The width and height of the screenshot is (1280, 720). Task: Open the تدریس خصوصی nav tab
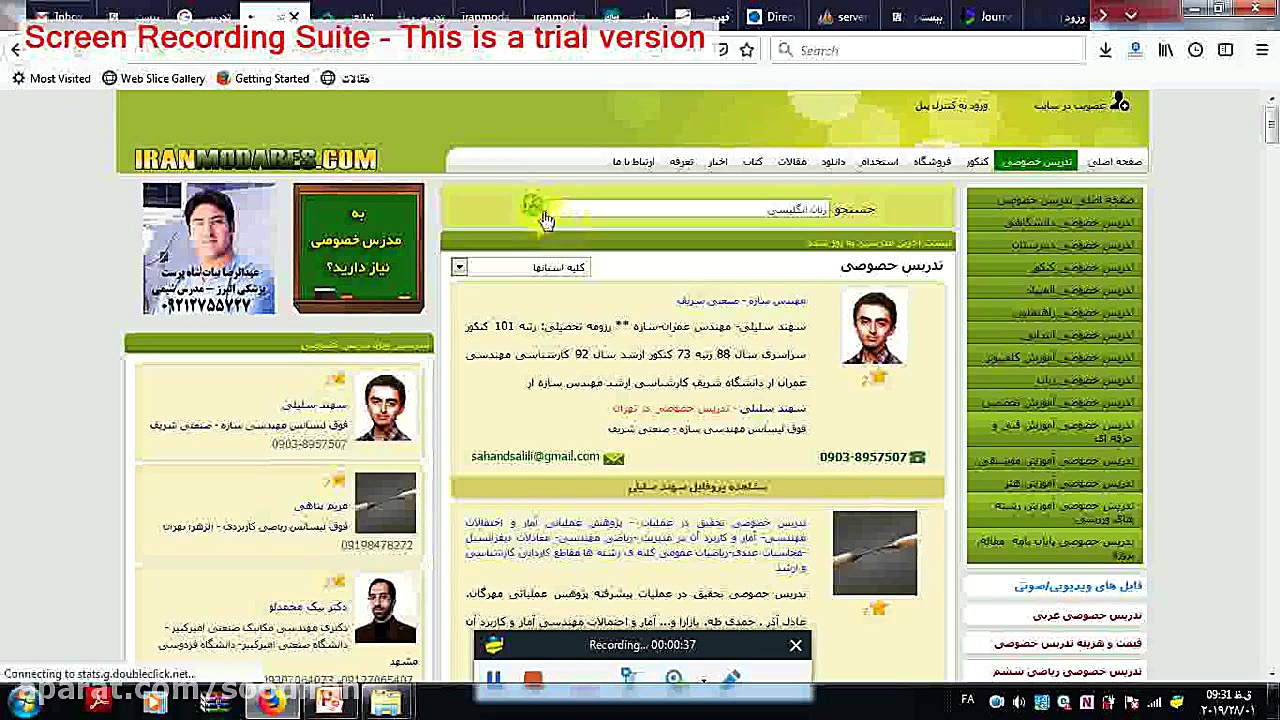1036,161
